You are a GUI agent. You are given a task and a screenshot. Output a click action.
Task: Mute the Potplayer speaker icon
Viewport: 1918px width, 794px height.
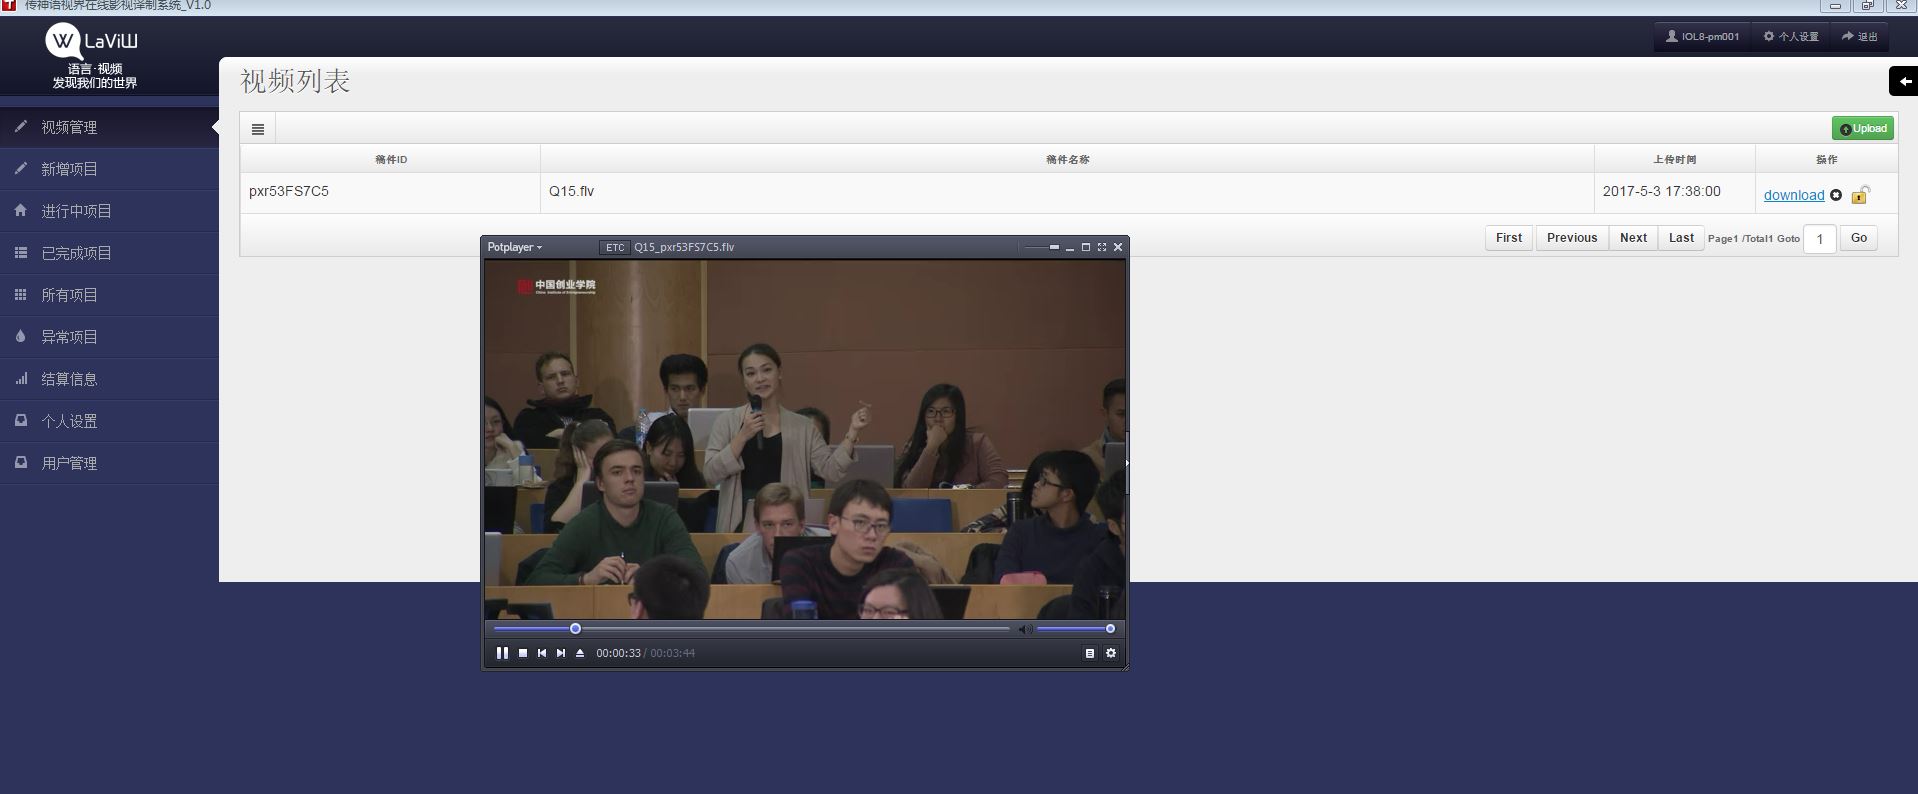[1024, 629]
